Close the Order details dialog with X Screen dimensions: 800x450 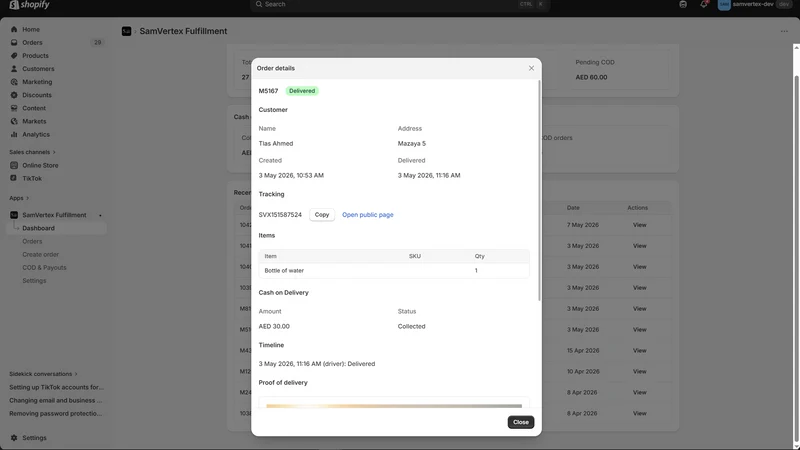click(531, 68)
